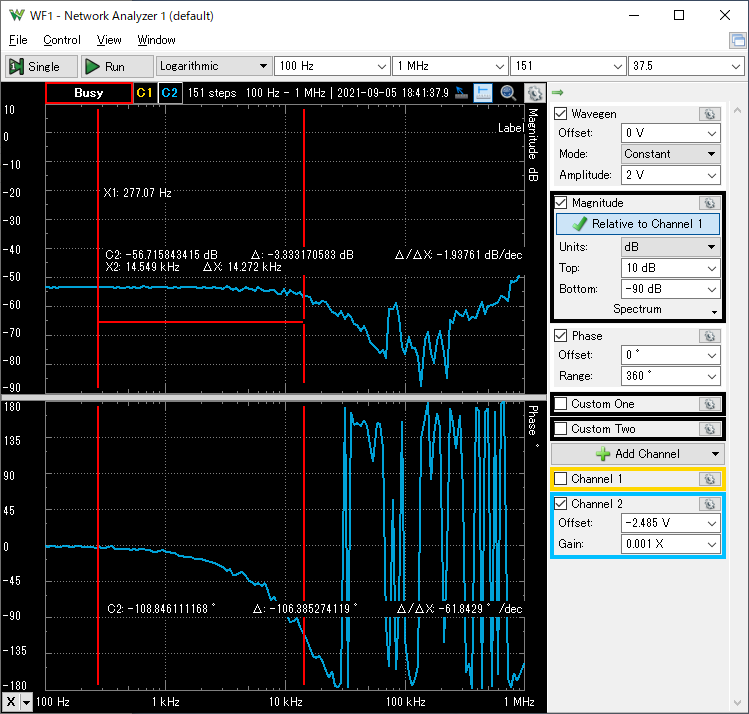Open the X cursor dropdown arrow at bottom left
This screenshot has height=714, width=749.
[26, 702]
